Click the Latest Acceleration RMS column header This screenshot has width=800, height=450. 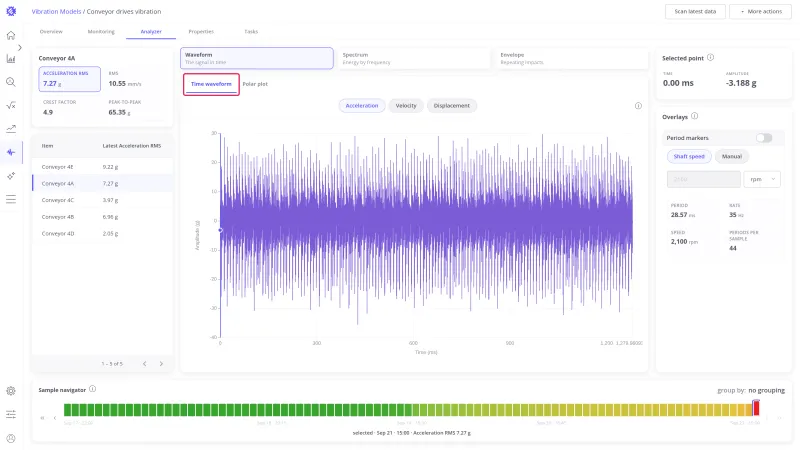(132, 146)
